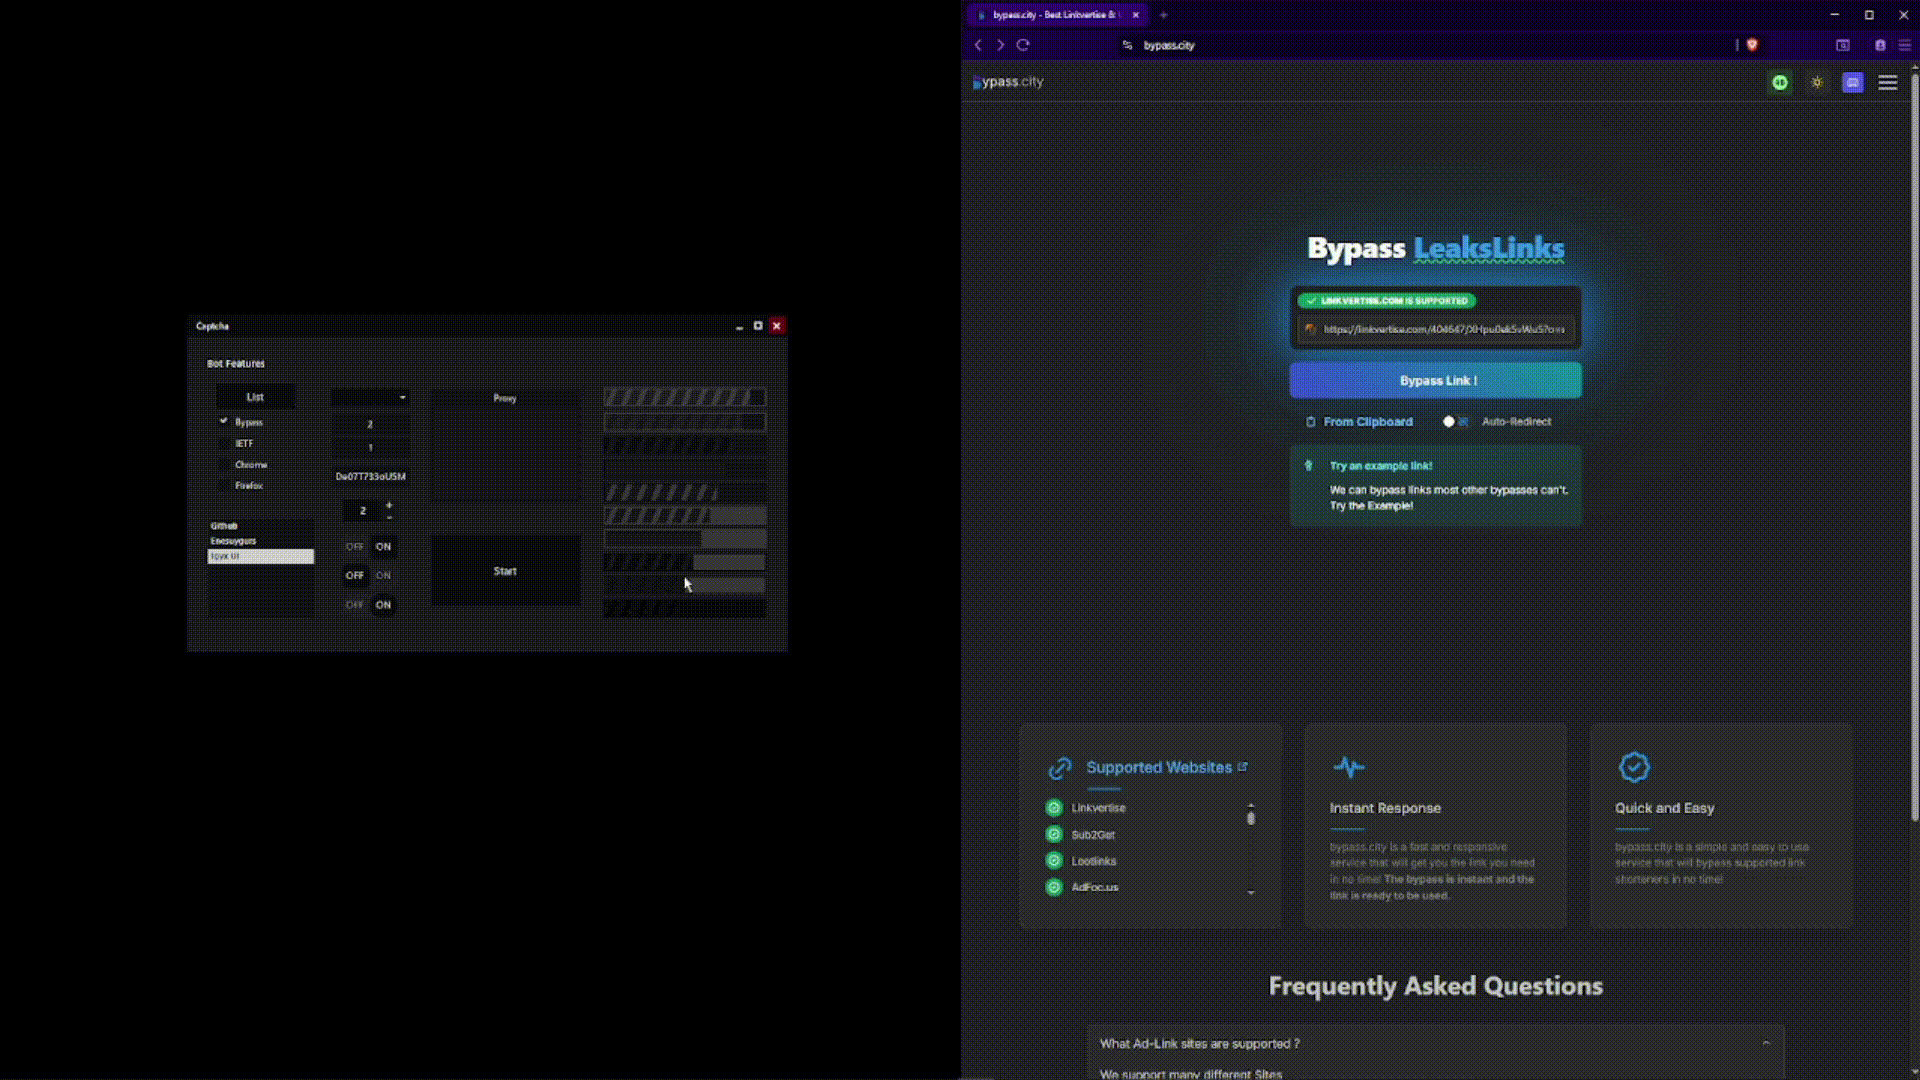Toggle the Auto-Redirect switch
The height and width of the screenshot is (1080, 1920).
tap(1455, 422)
